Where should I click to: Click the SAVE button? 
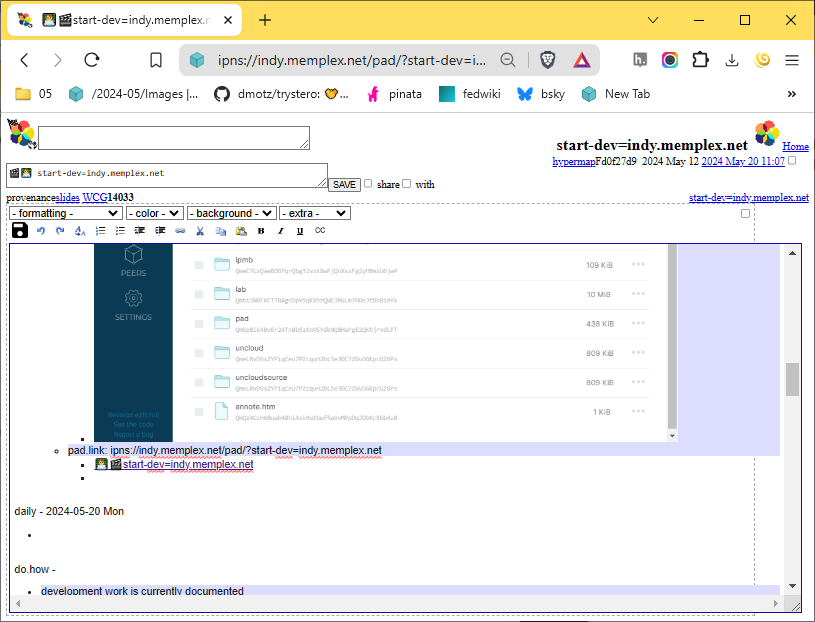(344, 184)
